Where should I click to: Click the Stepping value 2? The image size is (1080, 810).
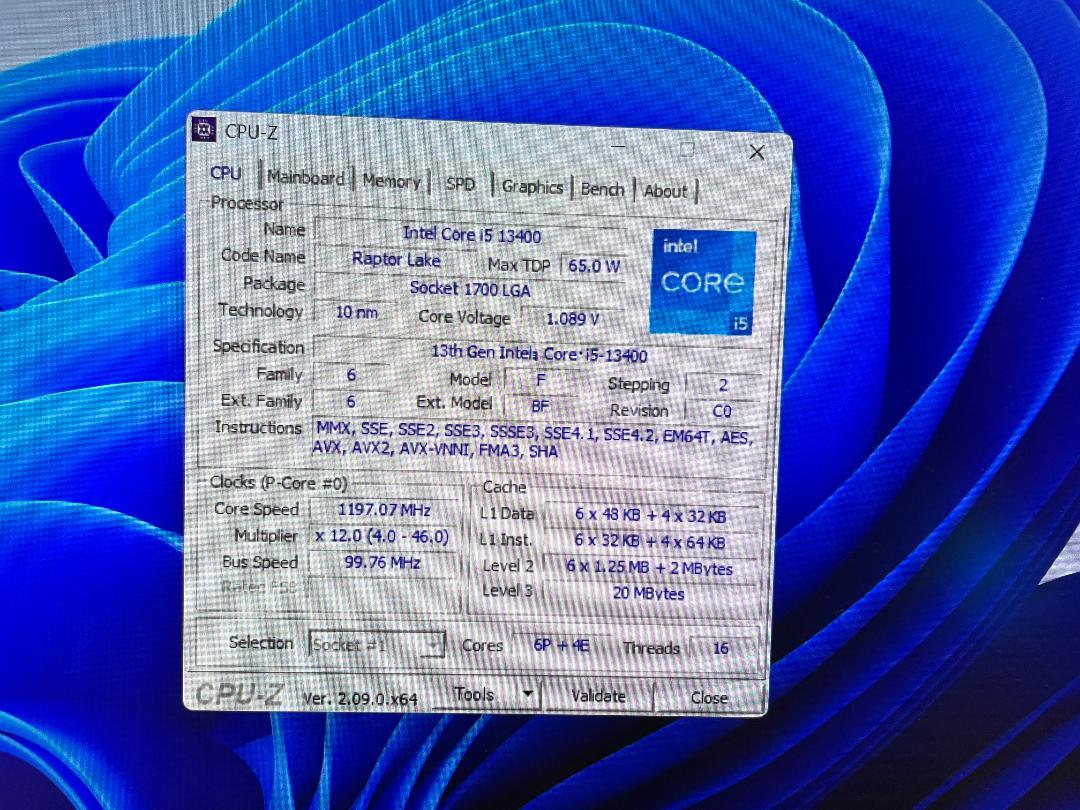pyautogui.click(x=723, y=385)
